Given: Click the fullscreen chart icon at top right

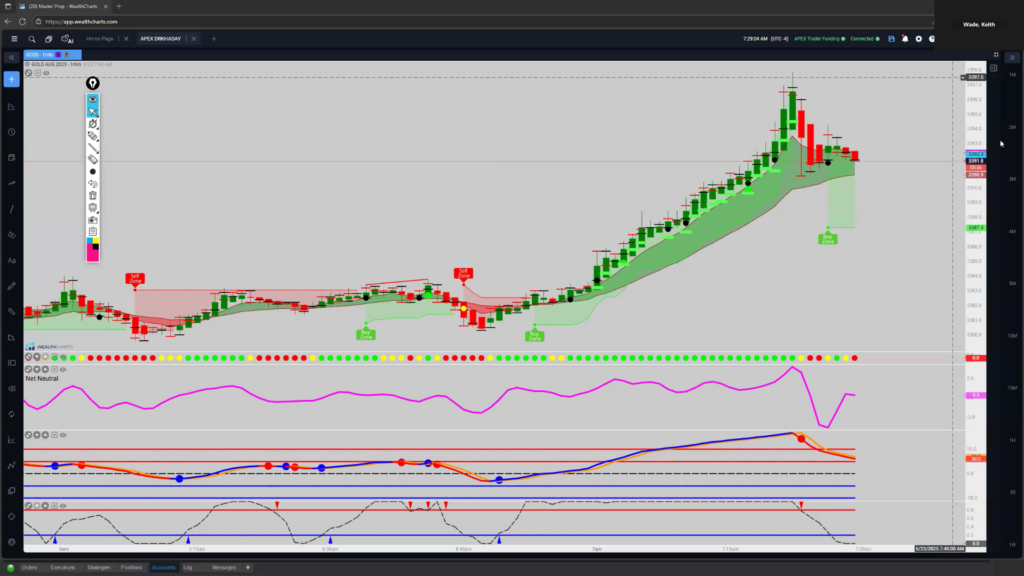Looking at the screenshot, I should [996, 55].
